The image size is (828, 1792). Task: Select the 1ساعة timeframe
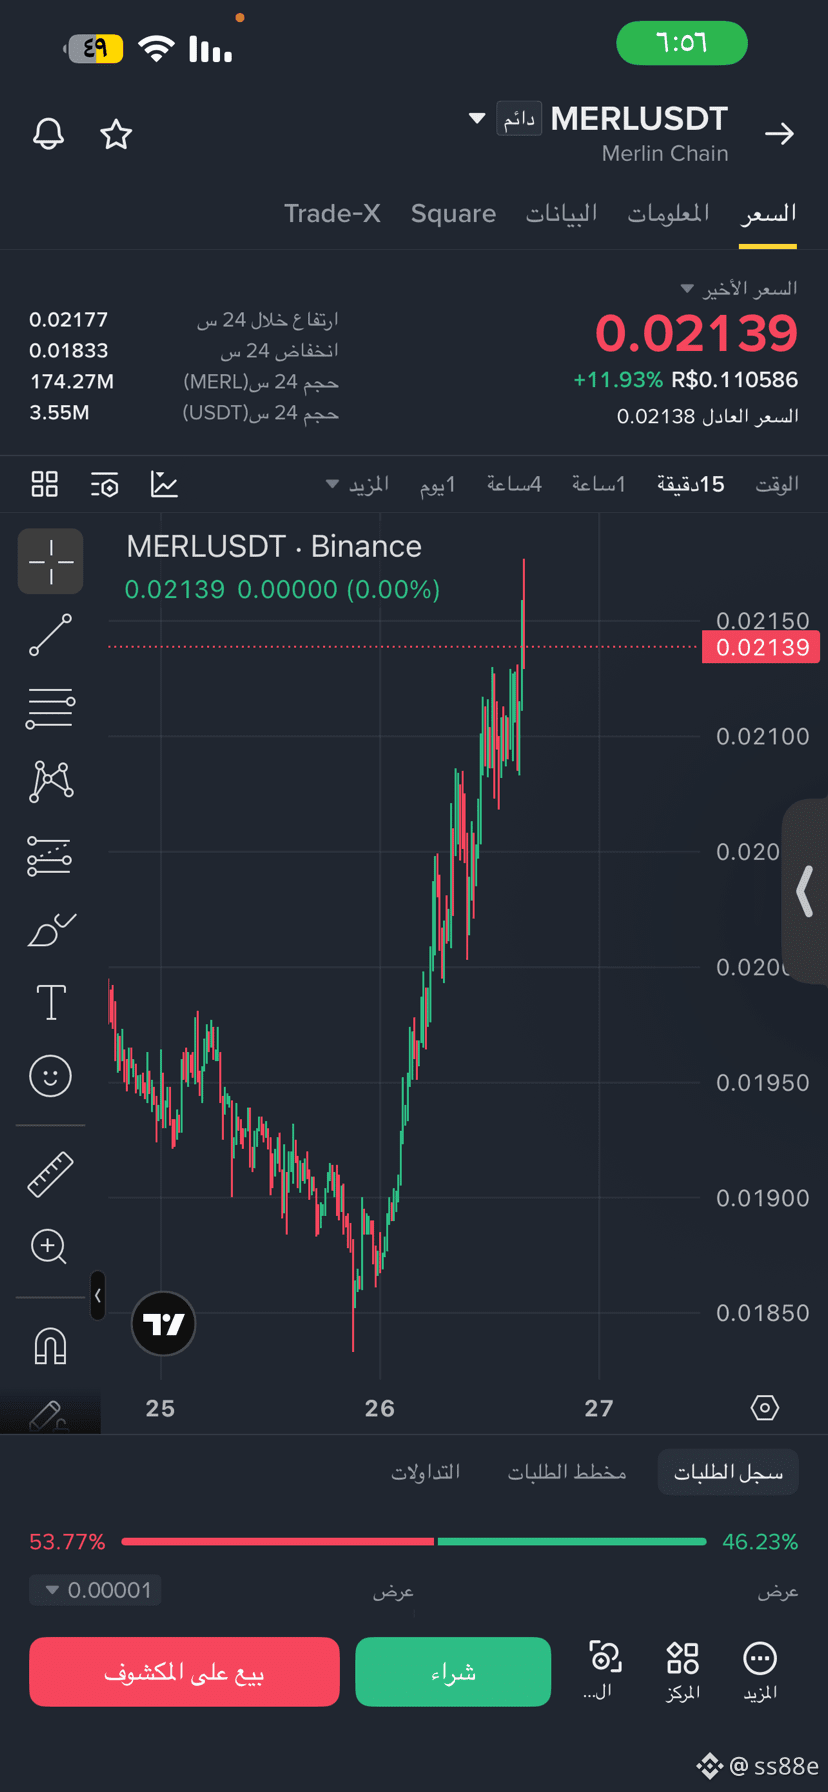point(598,485)
